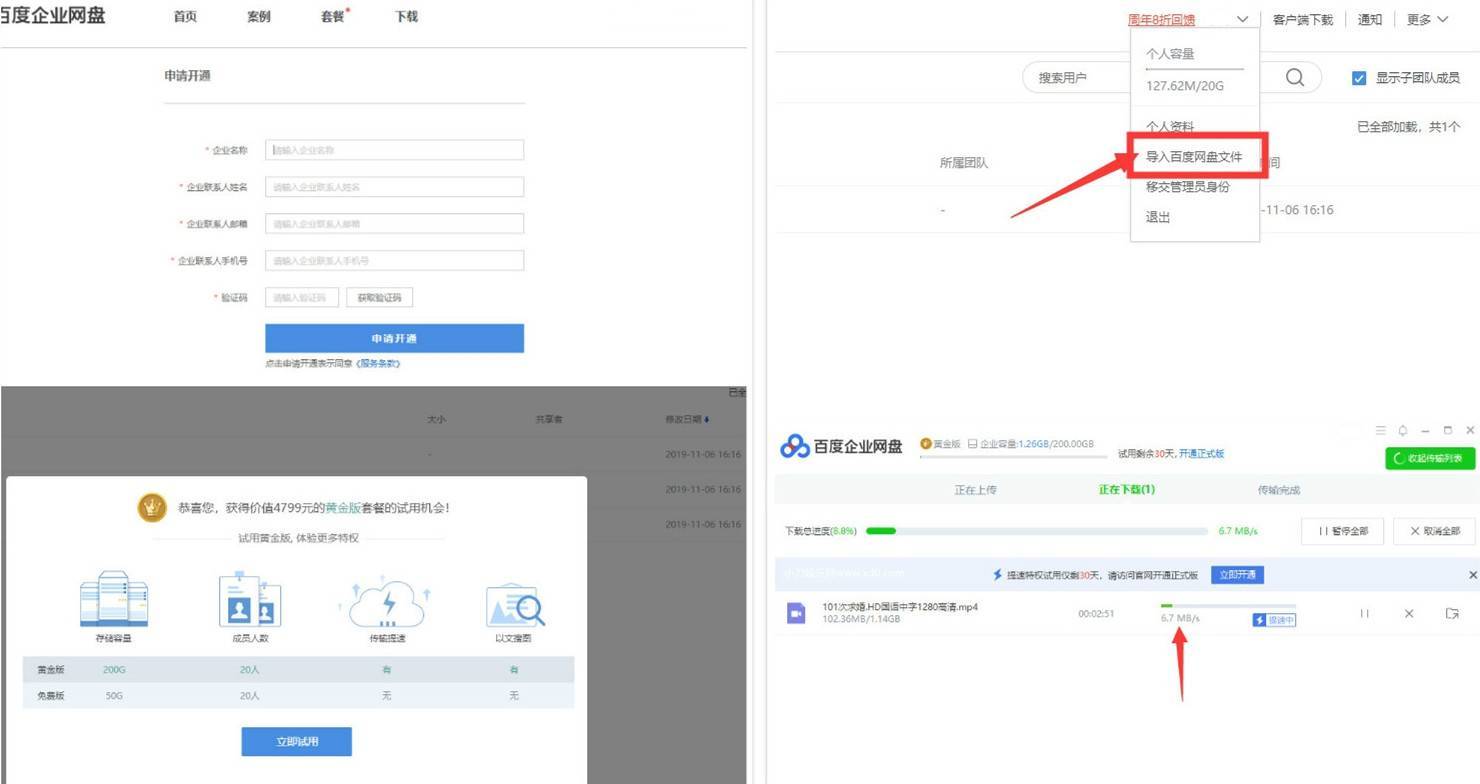Image resolution: width=1480 pixels, height=784 pixels.
Task: Click 客户端下载 link
Action: tap(1302, 19)
